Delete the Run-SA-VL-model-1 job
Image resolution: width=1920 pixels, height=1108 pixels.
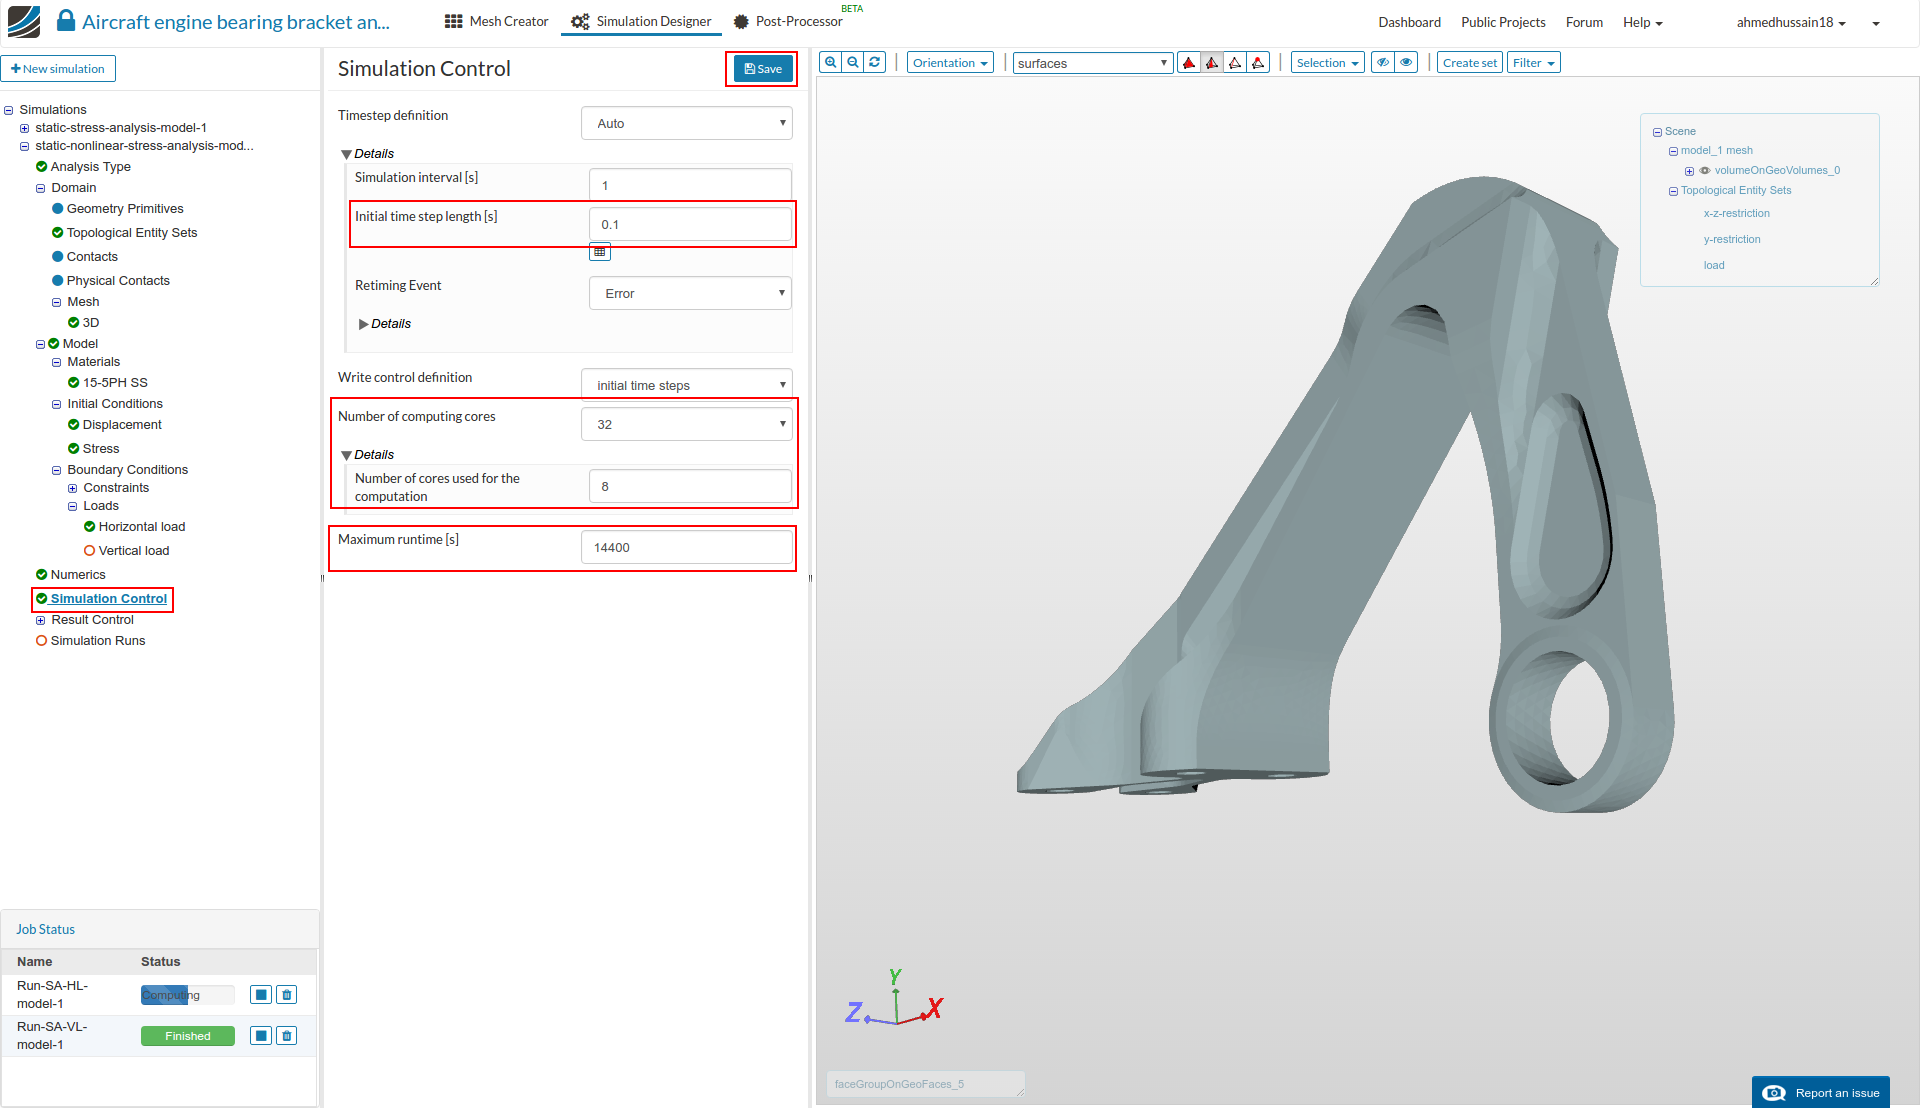(287, 1036)
